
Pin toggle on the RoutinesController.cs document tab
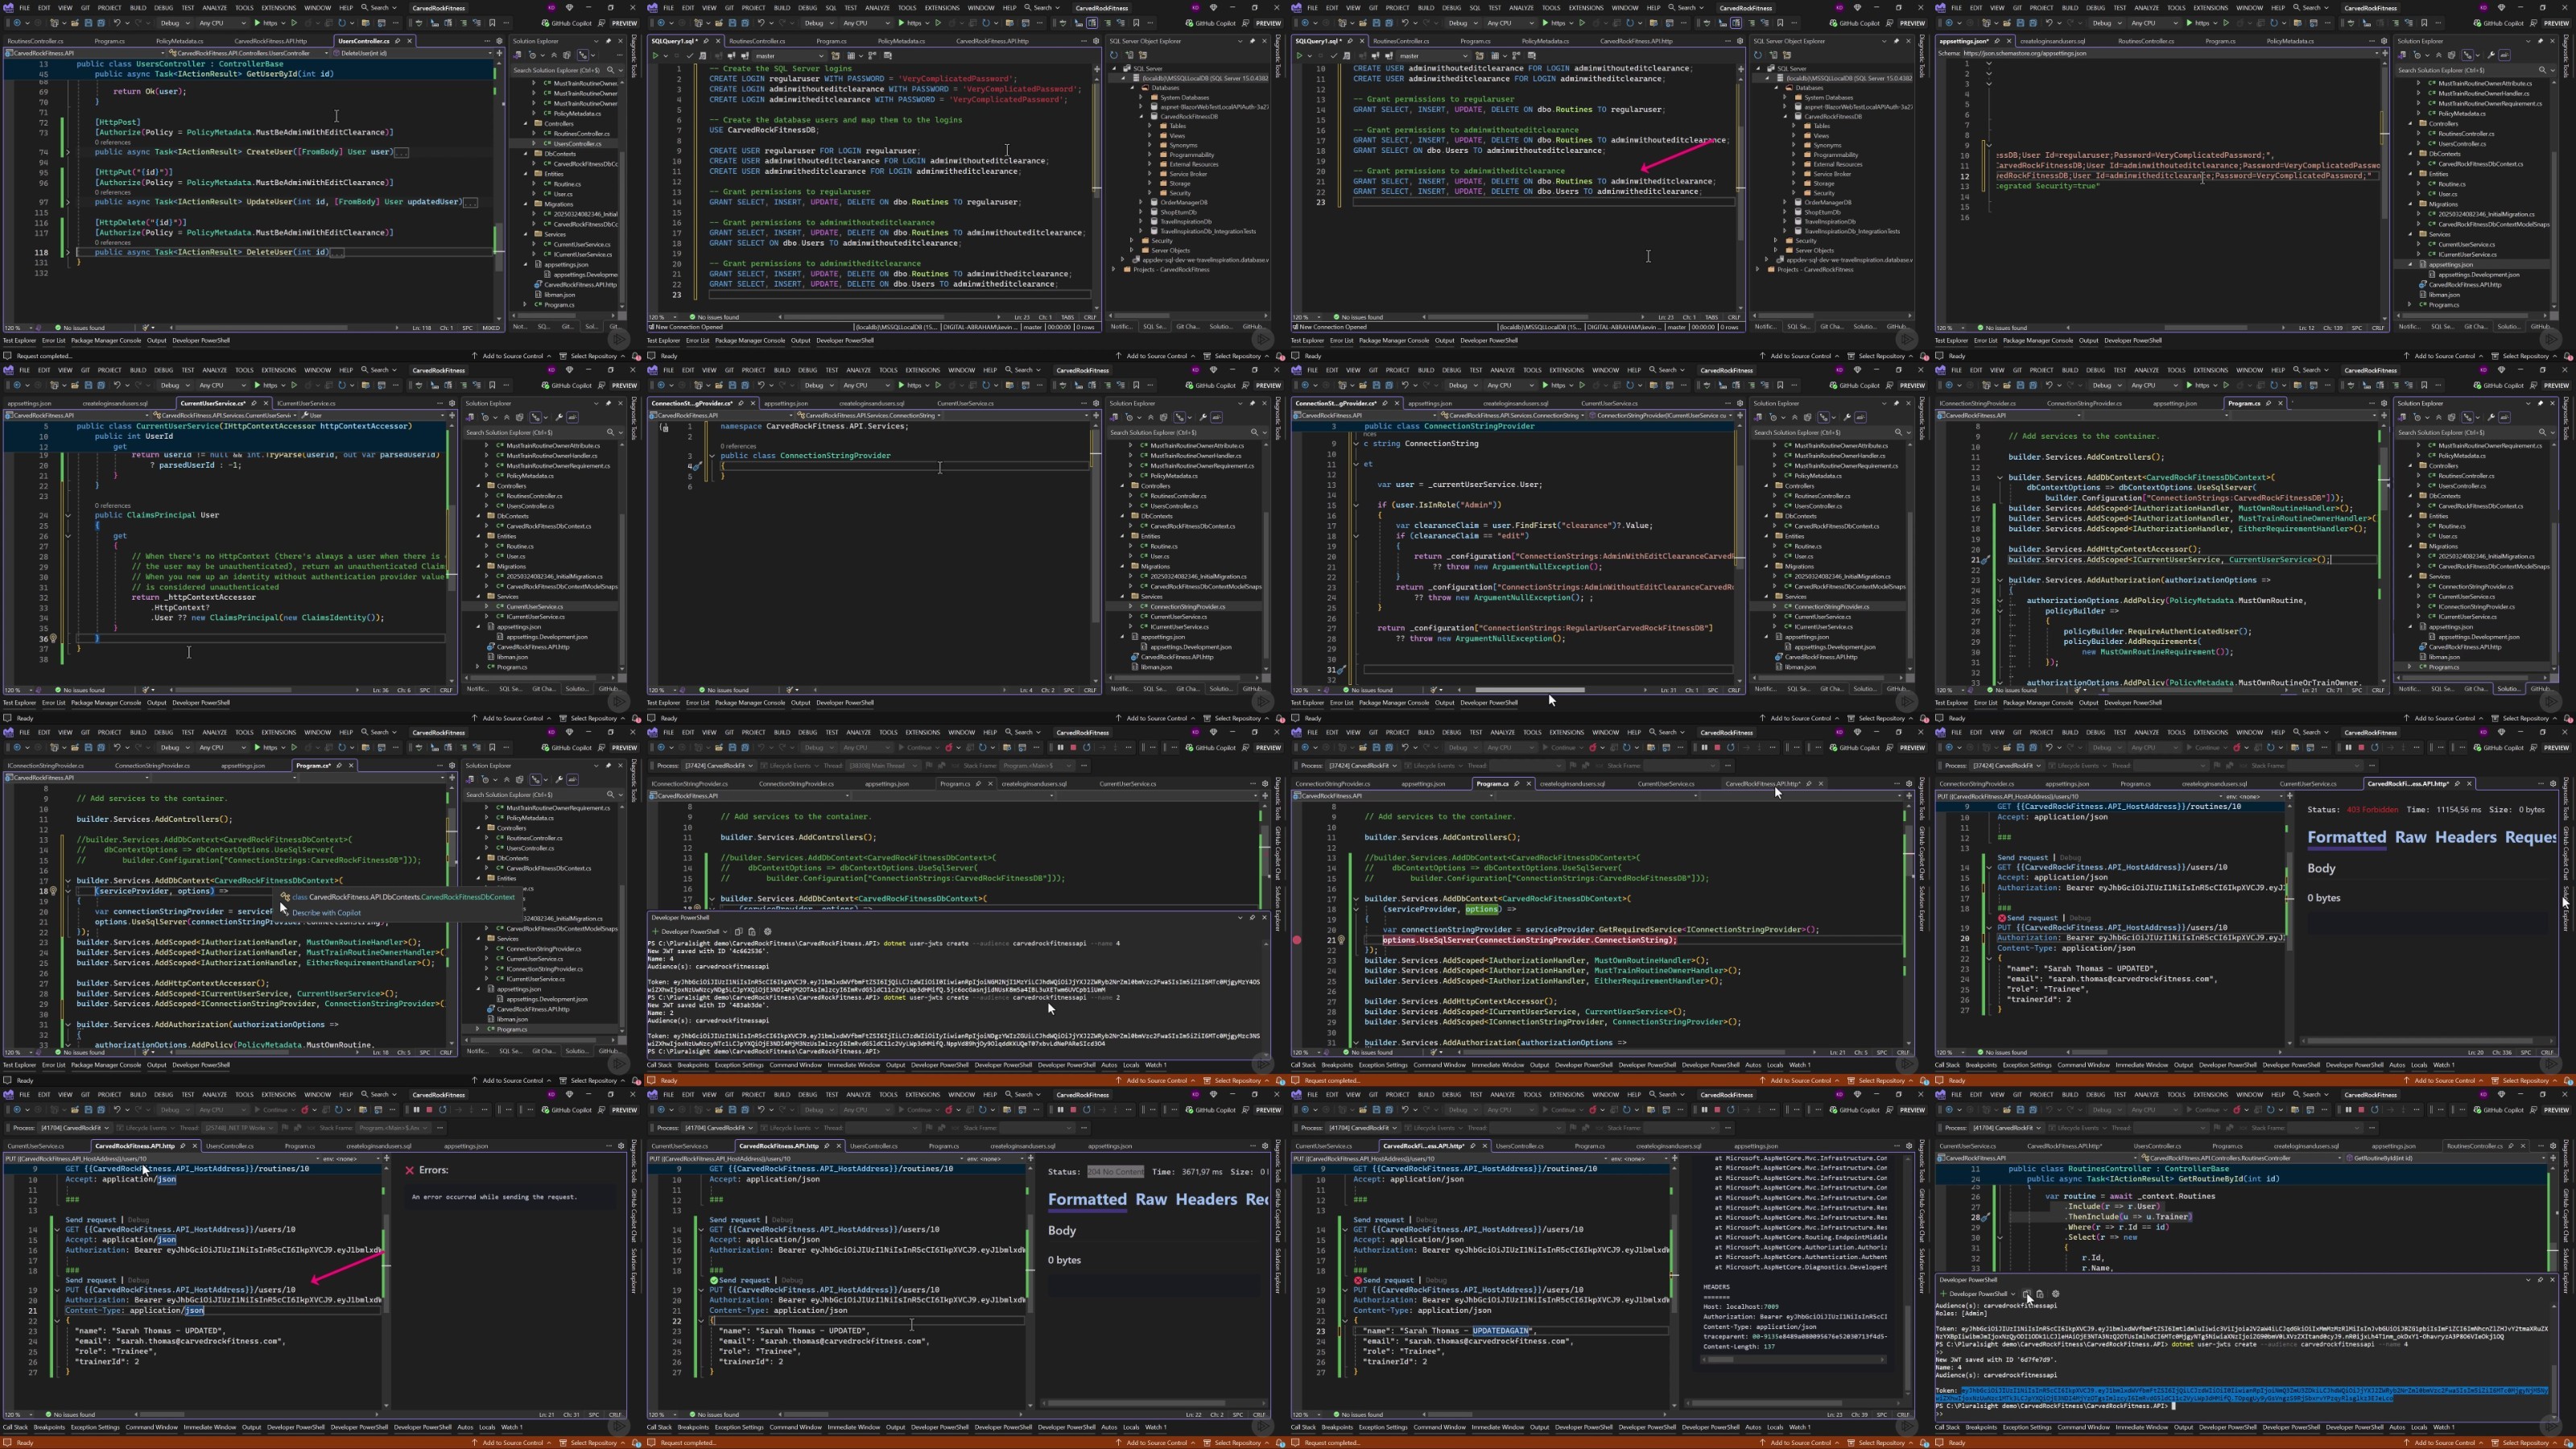click(2511, 1146)
